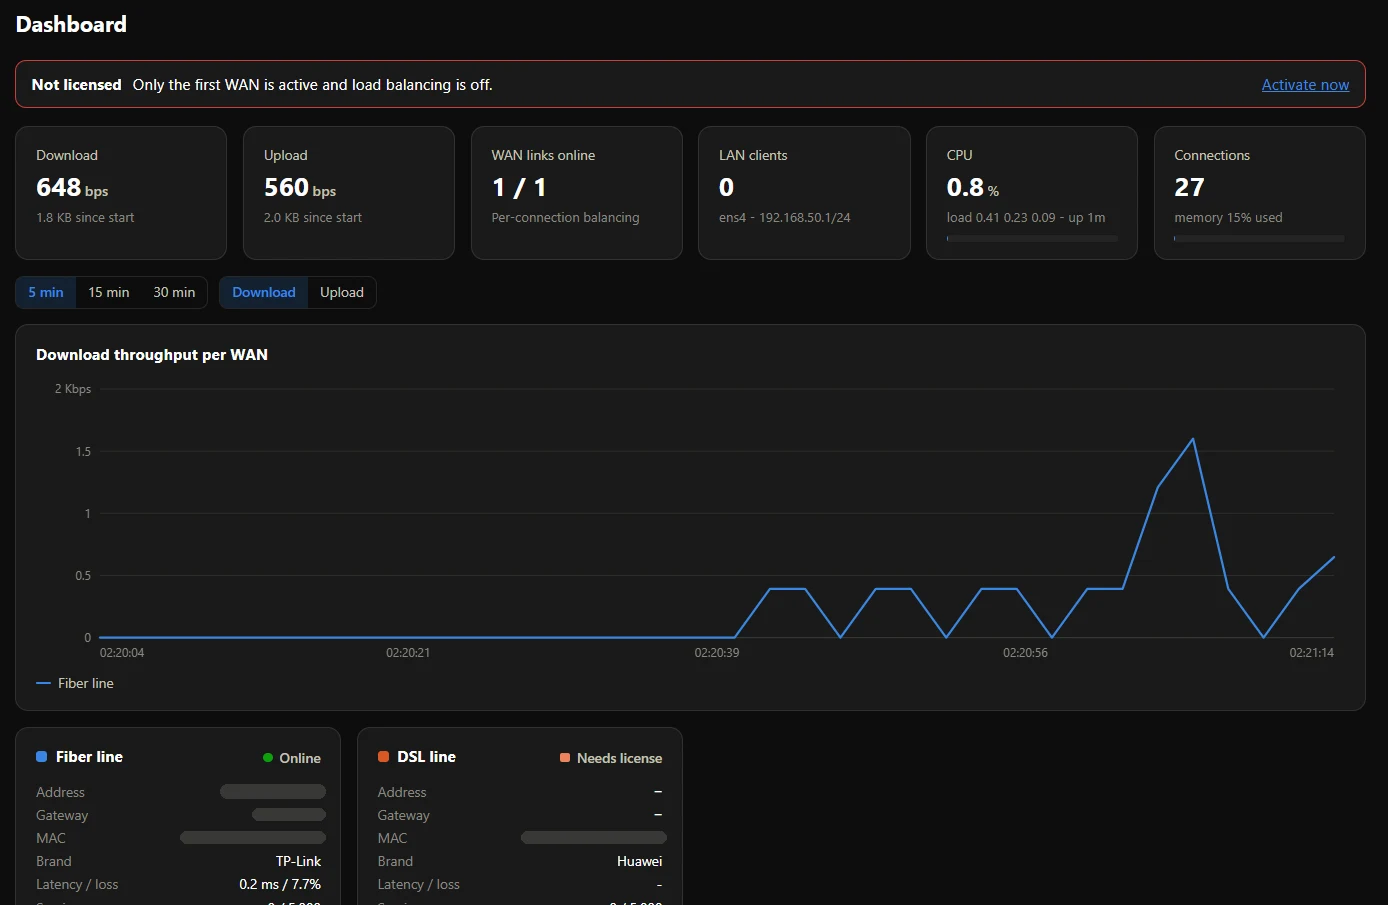Click the redacted Fiber line MAC value
This screenshot has width=1388, height=905.
[x=253, y=838]
